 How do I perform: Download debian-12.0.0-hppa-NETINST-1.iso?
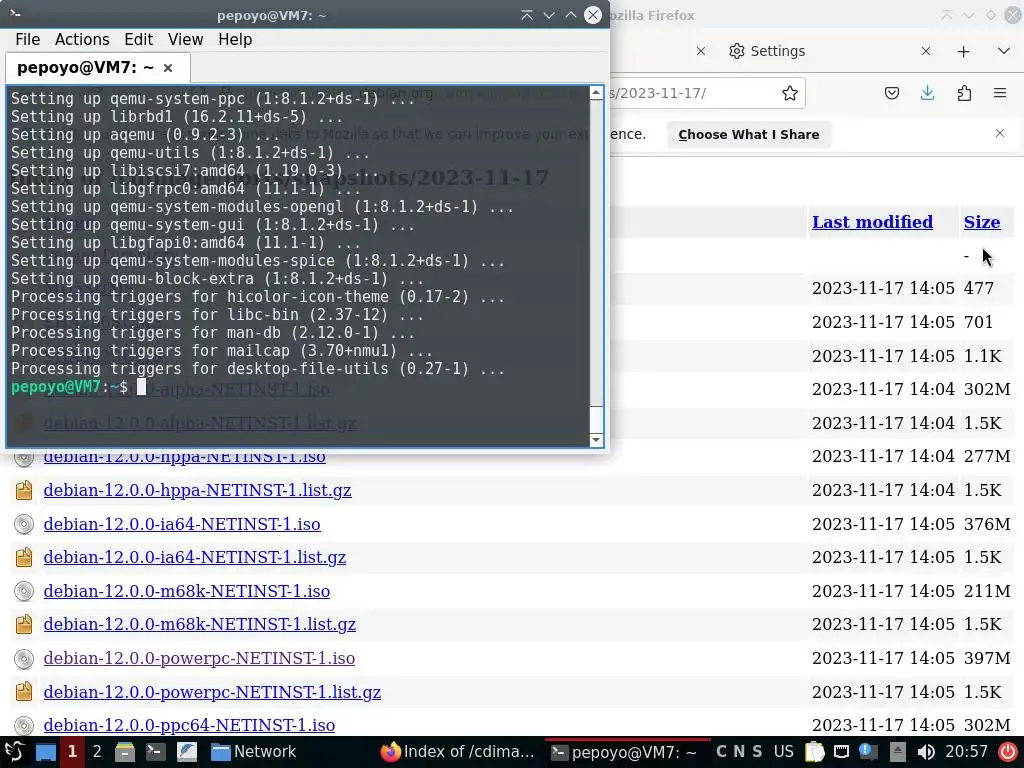click(x=184, y=456)
